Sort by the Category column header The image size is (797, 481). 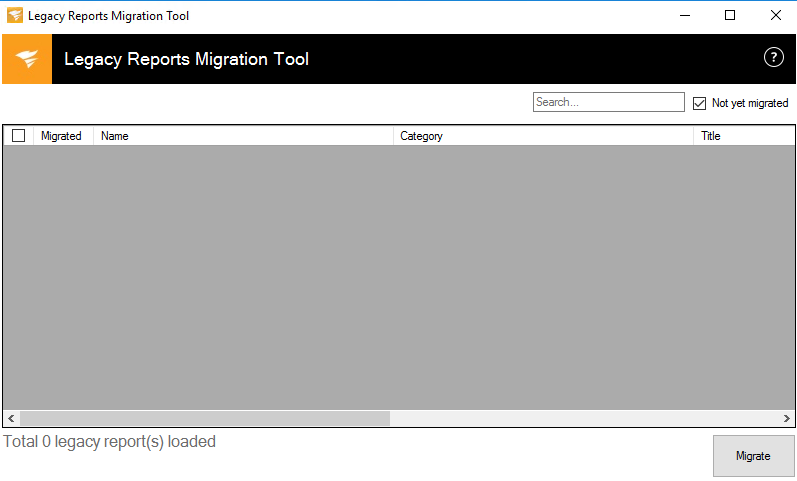pyautogui.click(x=543, y=136)
